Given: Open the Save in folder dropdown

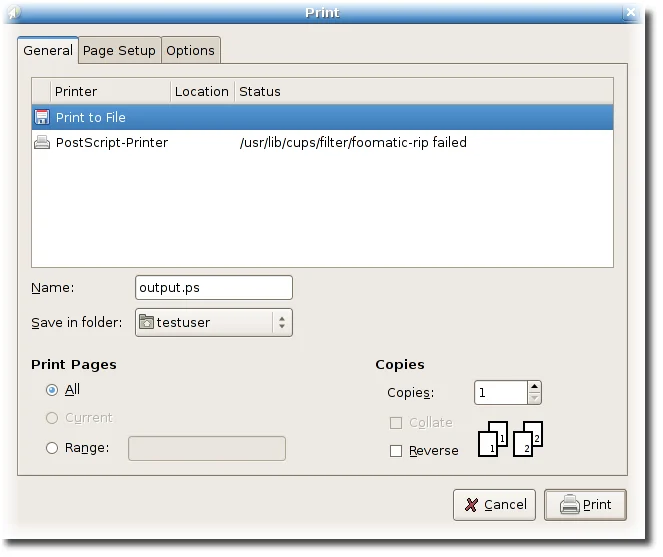Looking at the screenshot, I should (214, 322).
